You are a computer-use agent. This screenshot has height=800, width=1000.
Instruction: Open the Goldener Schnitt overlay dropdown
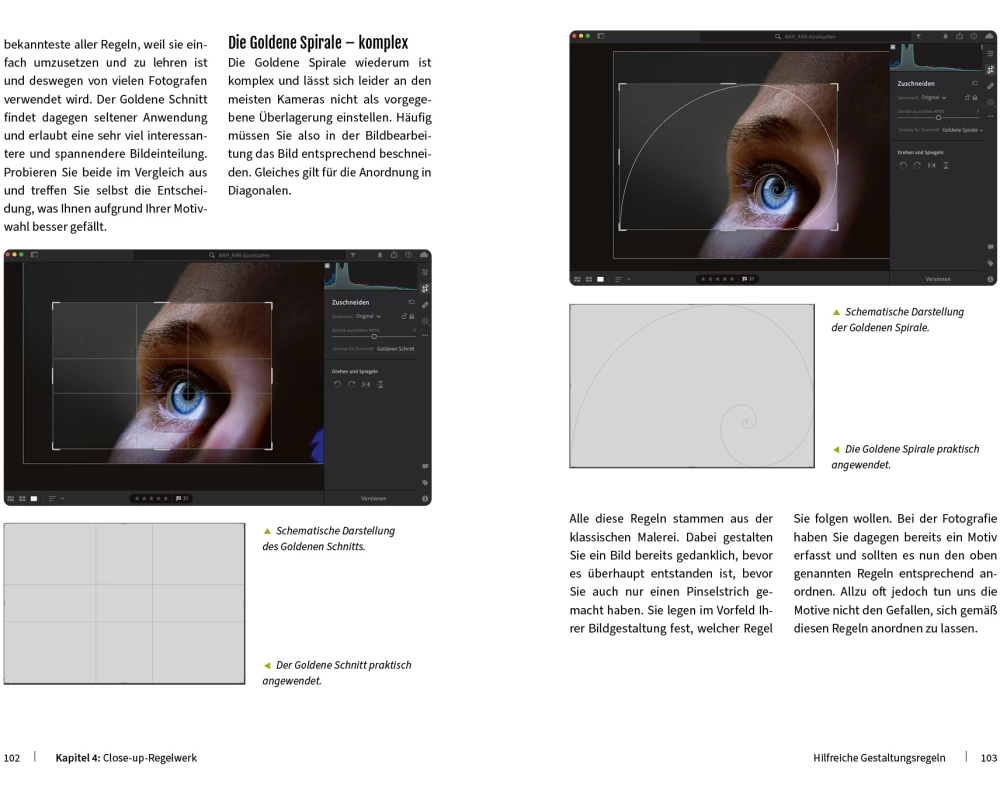[396, 349]
